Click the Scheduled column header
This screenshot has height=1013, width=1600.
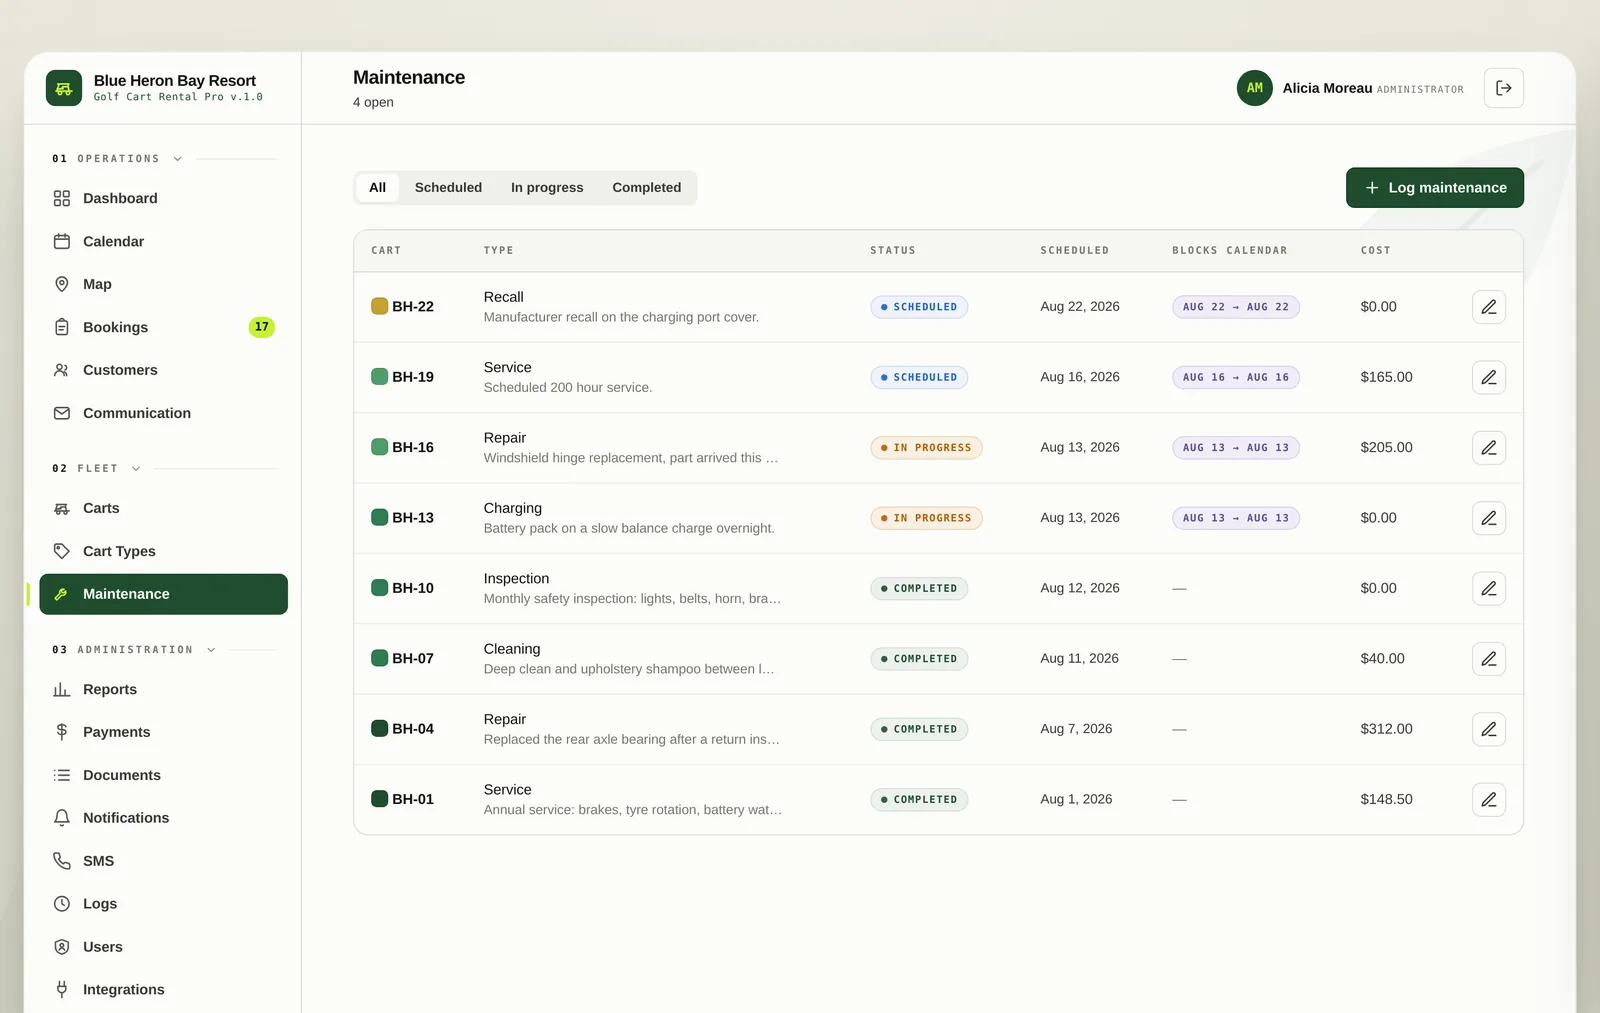[1075, 251]
